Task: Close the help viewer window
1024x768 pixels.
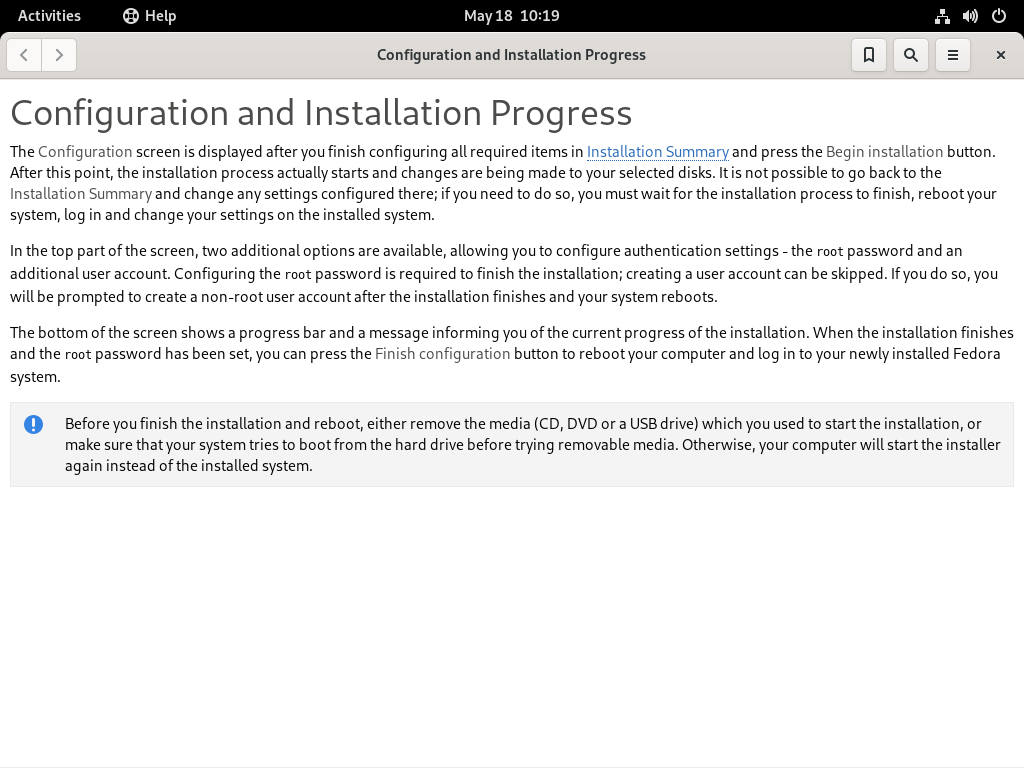Action: coord(1000,55)
